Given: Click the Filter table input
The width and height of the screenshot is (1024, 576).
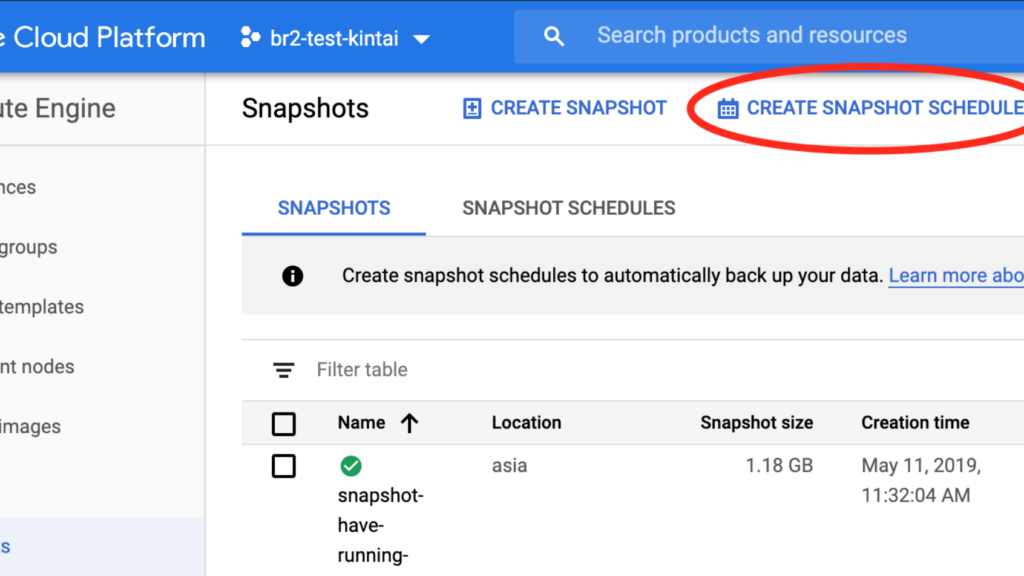Looking at the screenshot, I should click(362, 370).
